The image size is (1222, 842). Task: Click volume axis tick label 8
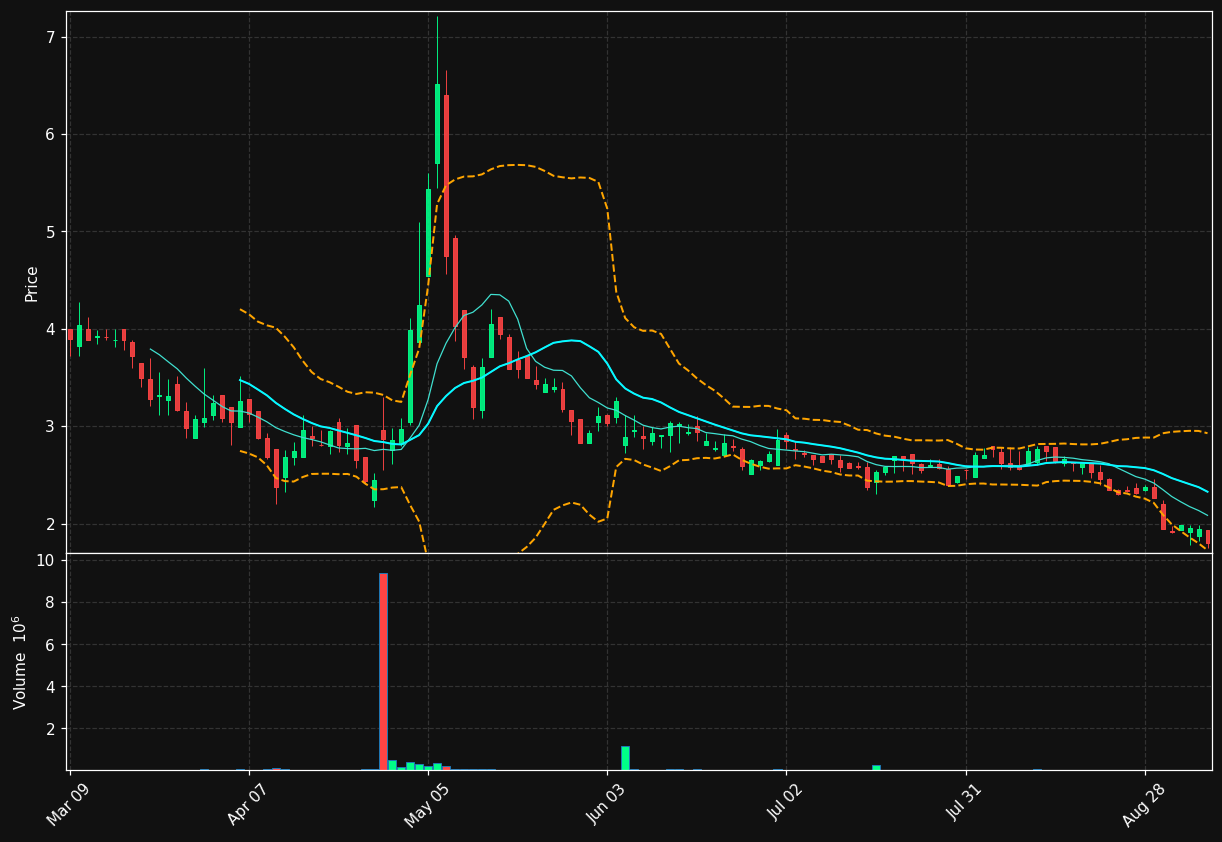coord(51,603)
